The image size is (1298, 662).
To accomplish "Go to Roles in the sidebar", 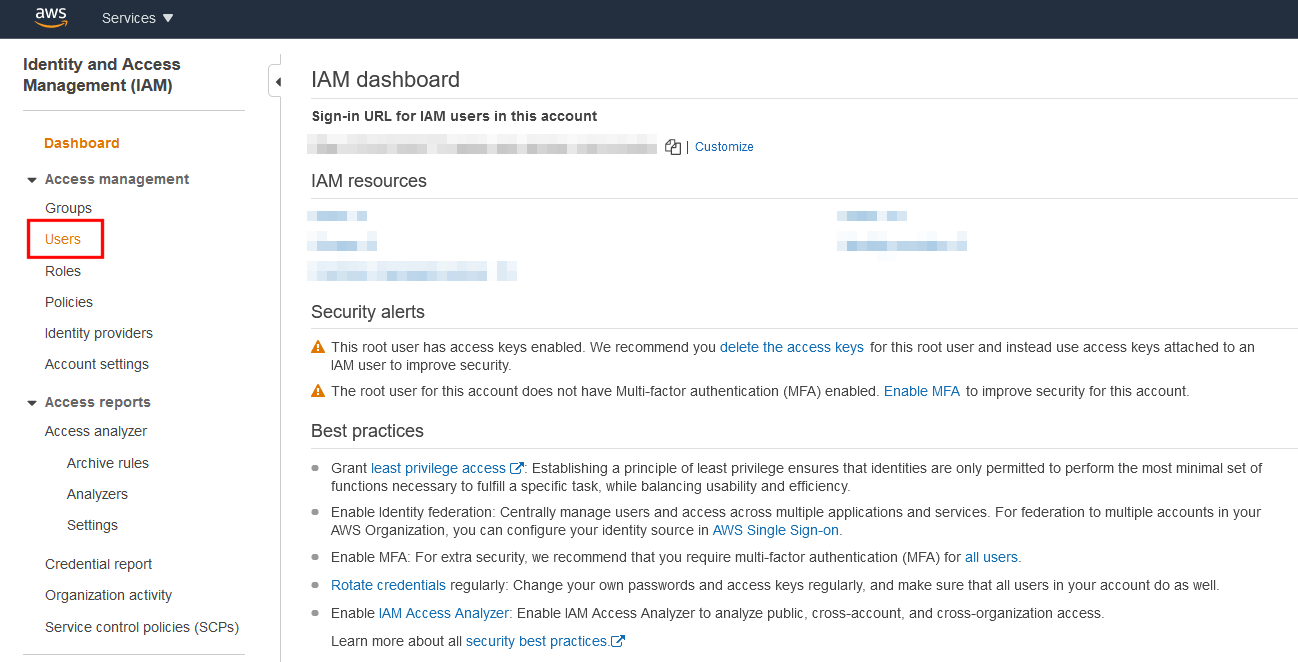I will pyautogui.click(x=63, y=271).
